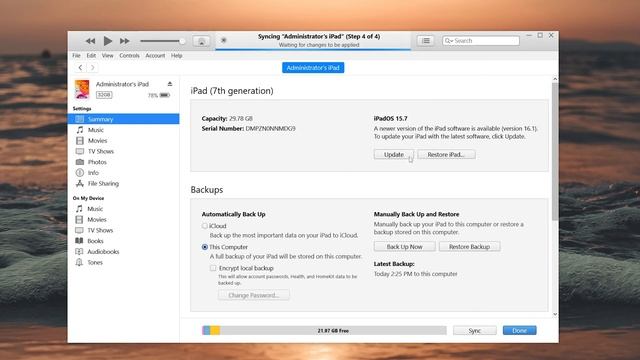Open the Up Next list view button
Screen dimensions: 640x360
pos(426,41)
